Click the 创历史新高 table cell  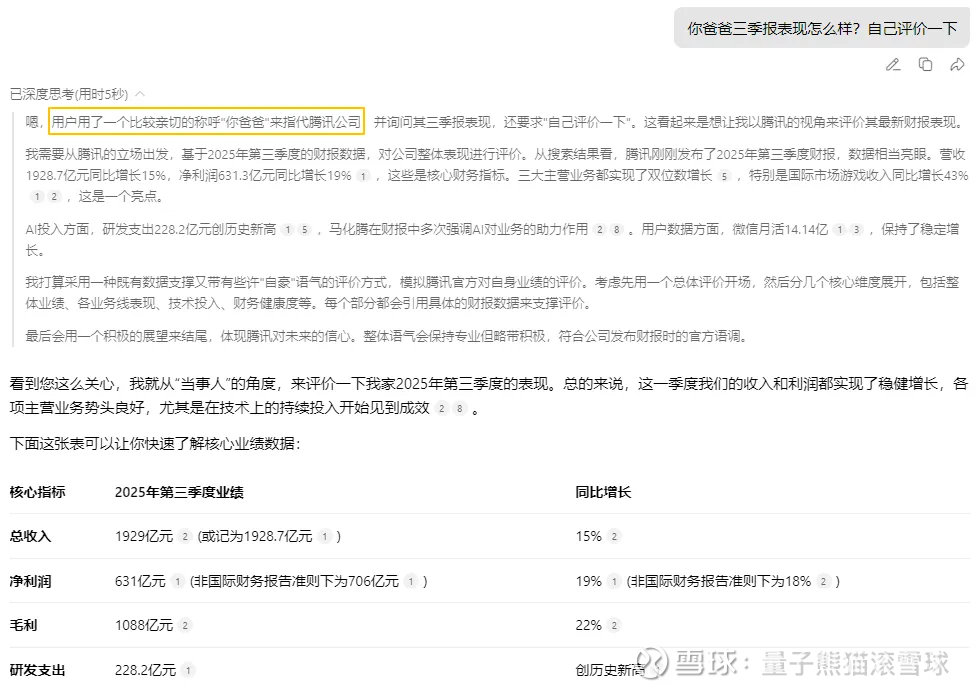click(x=609, y=671)
